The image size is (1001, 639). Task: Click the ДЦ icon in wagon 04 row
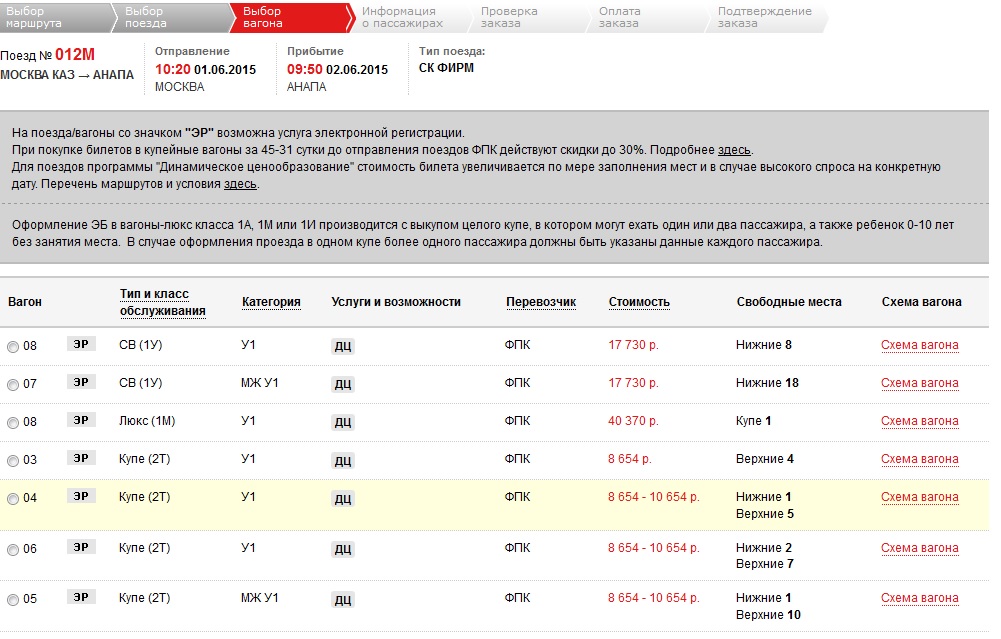[x=342, y=498]
